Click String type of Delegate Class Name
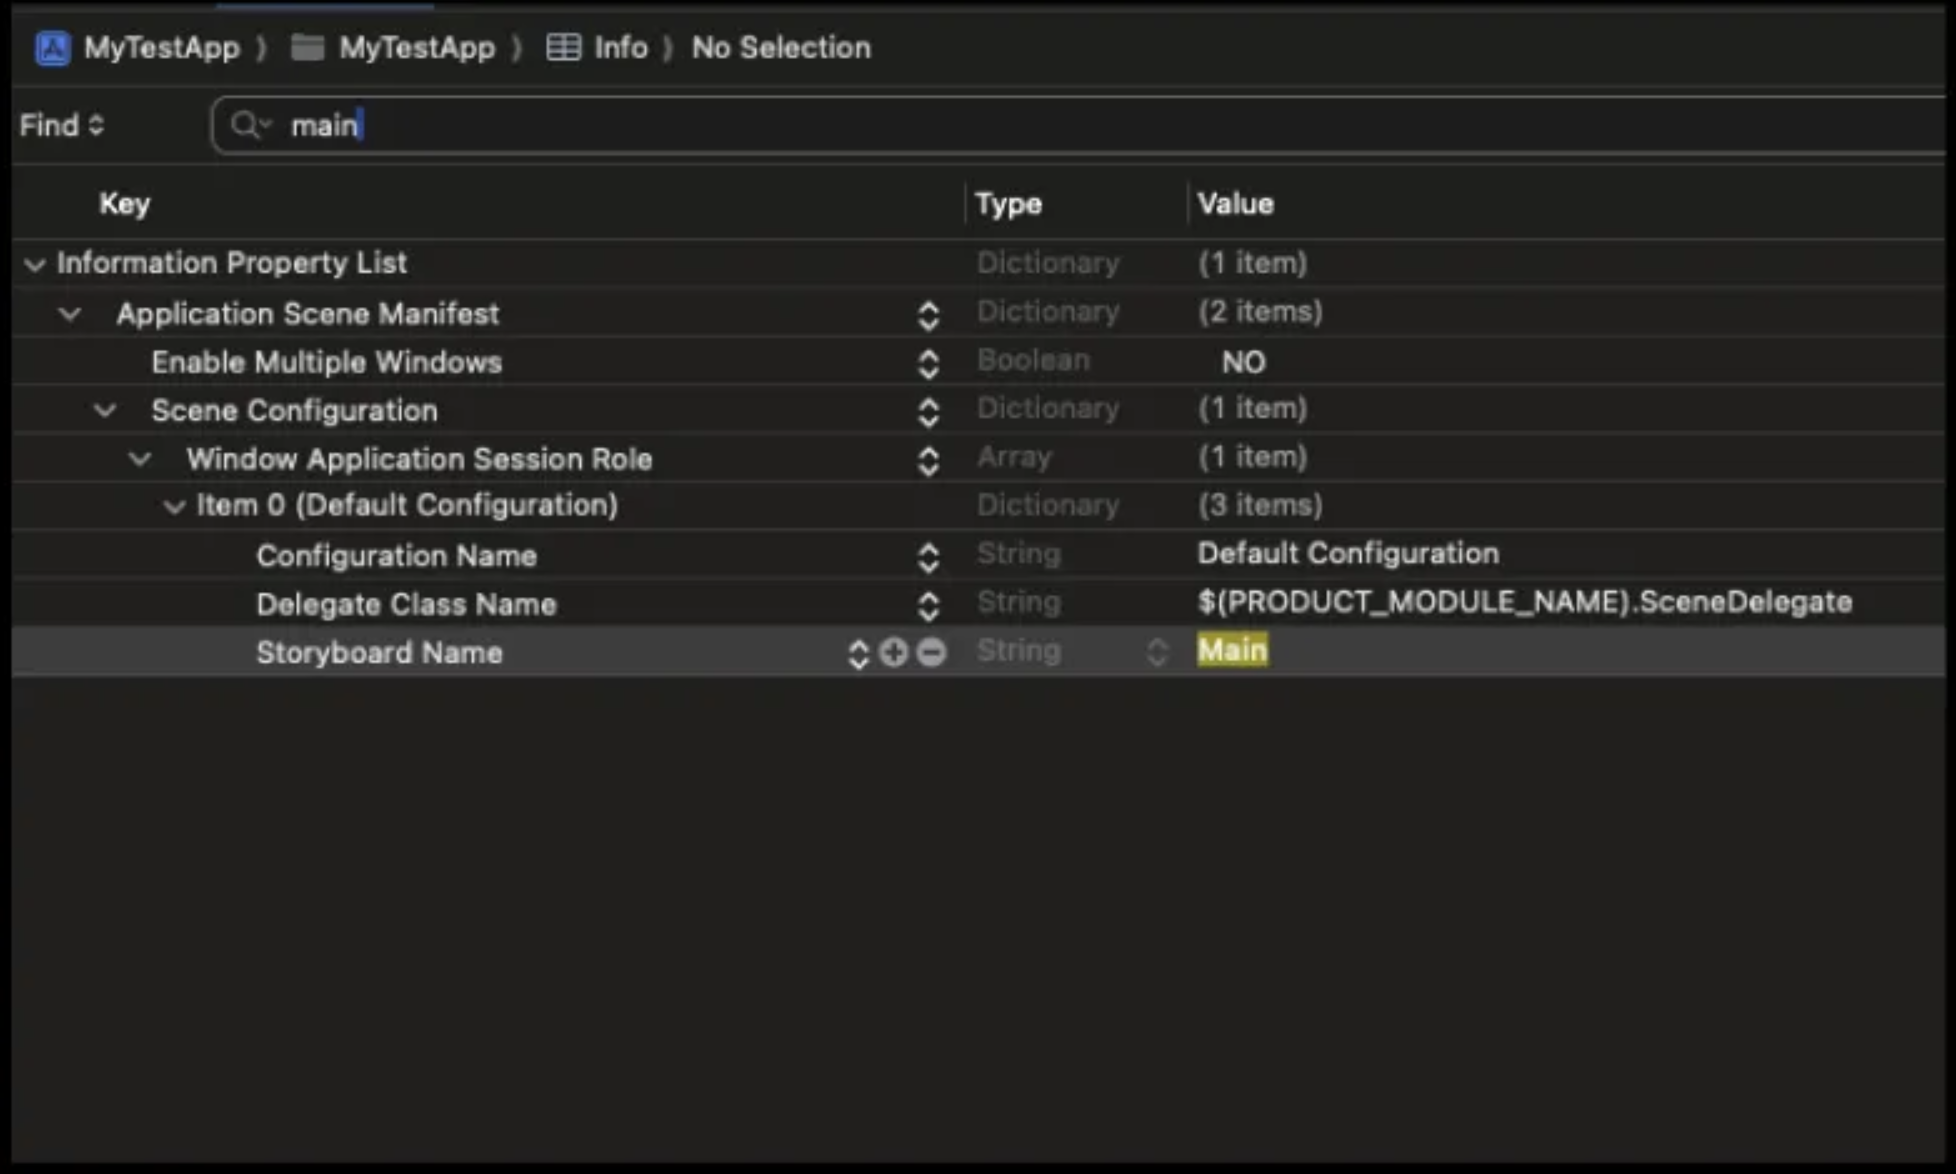 [1018, 602]
